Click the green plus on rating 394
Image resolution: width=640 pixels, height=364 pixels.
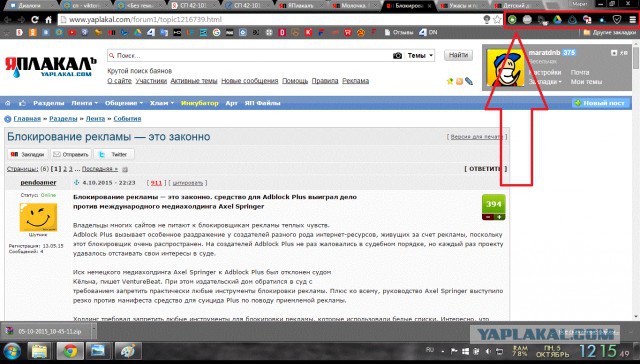click(499, 217)
